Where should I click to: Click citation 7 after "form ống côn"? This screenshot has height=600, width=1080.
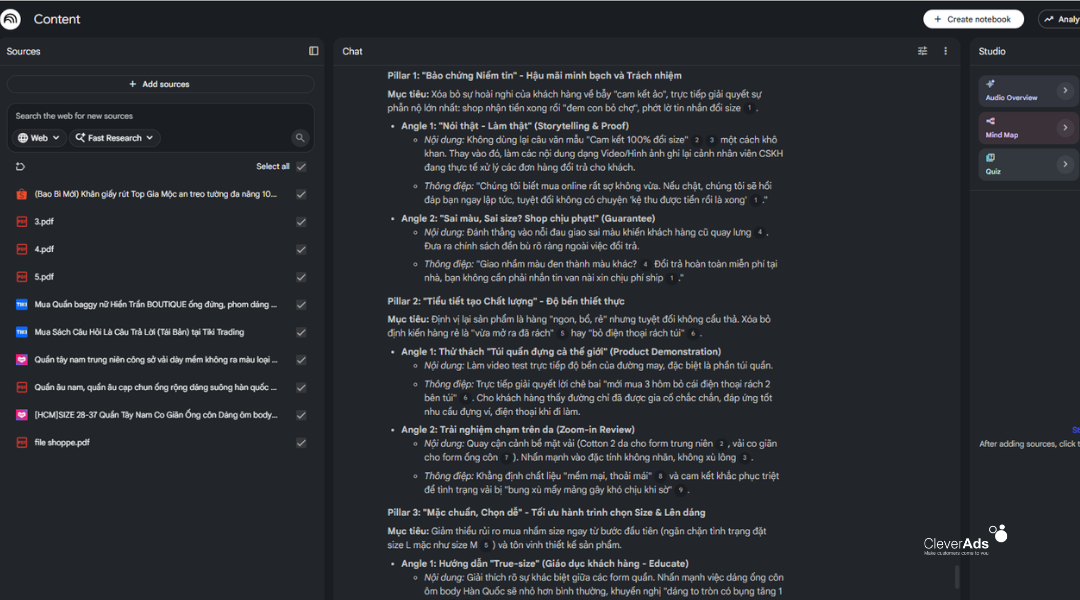pyautogui.click(x=506, y=457)
